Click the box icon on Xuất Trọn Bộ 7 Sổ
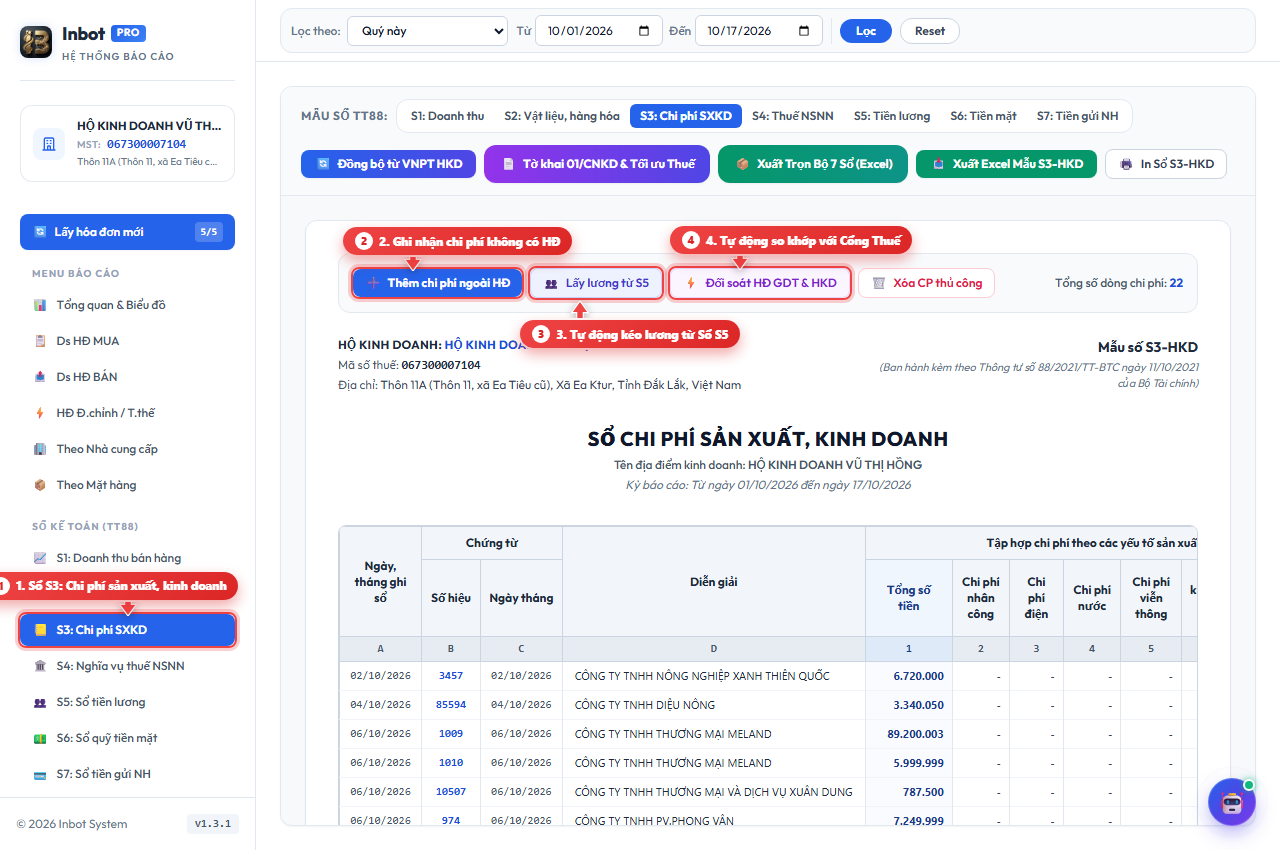The image size is (1280, 850). 742,164
